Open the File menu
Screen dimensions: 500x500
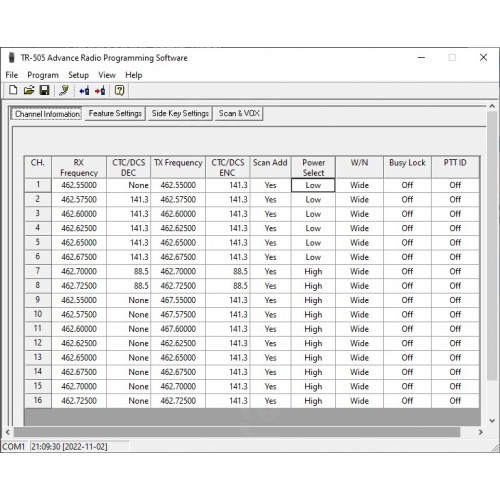[x=12, y=75]
